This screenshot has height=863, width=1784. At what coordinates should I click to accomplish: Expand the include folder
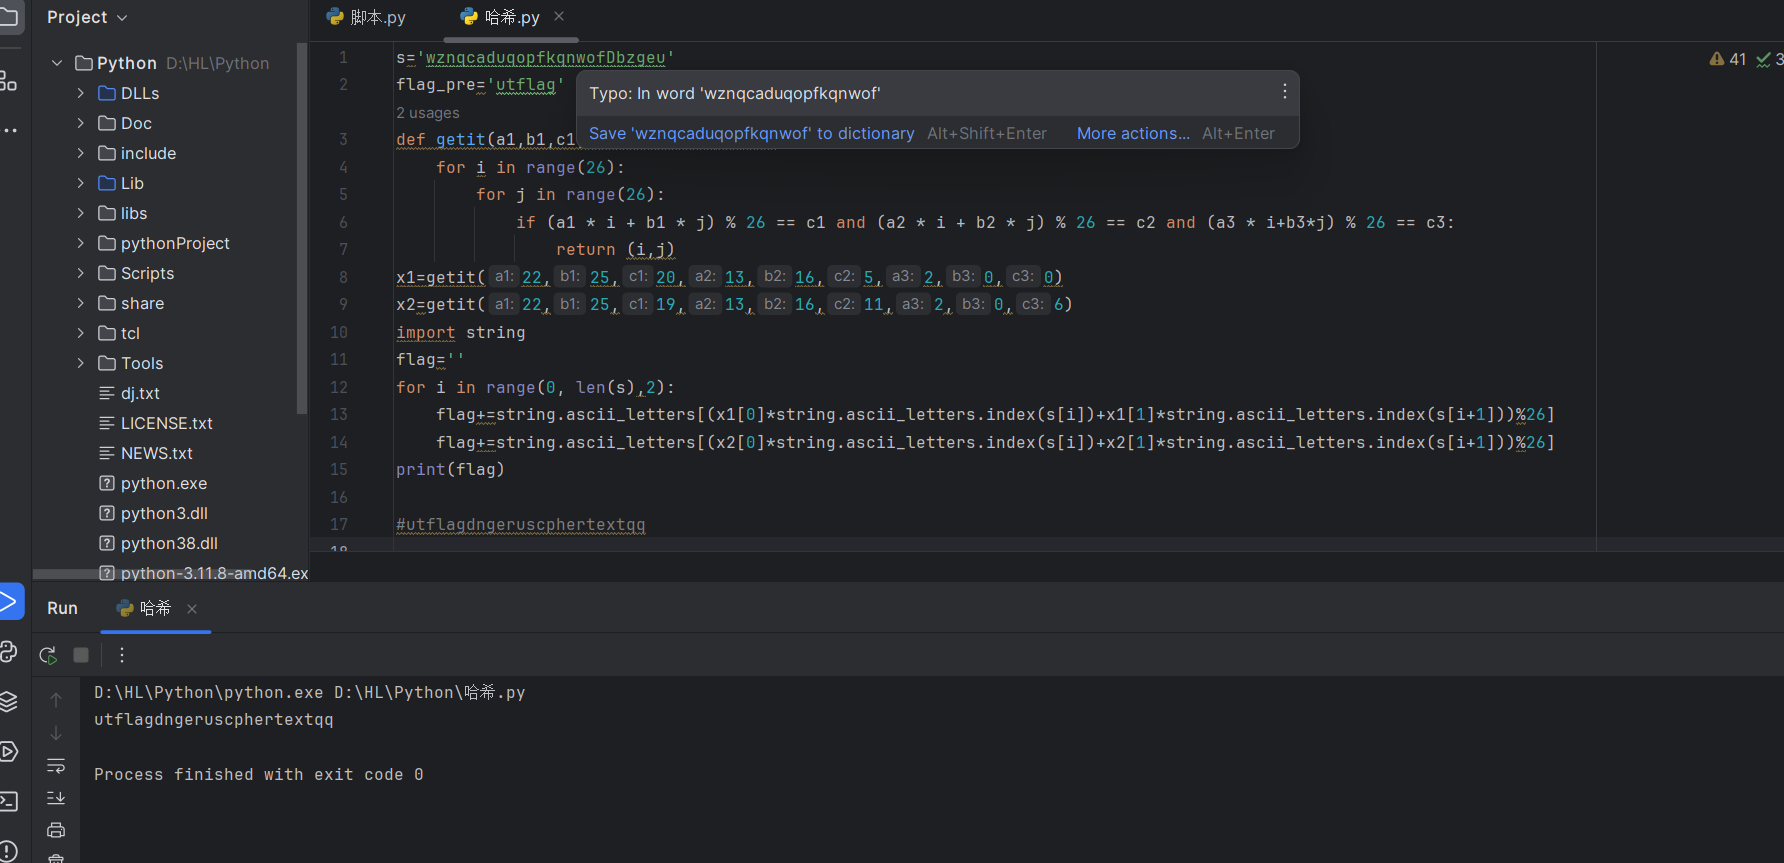click(81, 153)
